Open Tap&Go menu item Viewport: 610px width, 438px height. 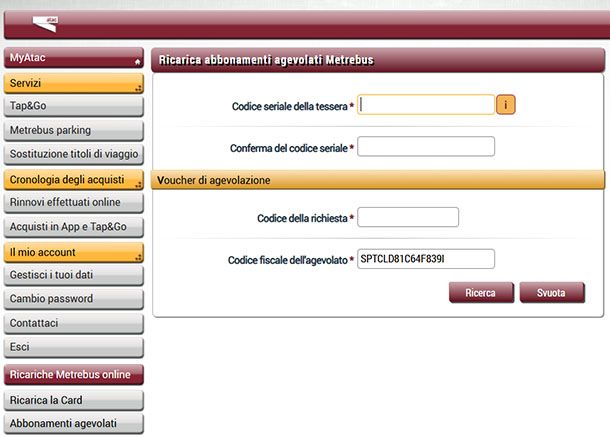[74, 106]
